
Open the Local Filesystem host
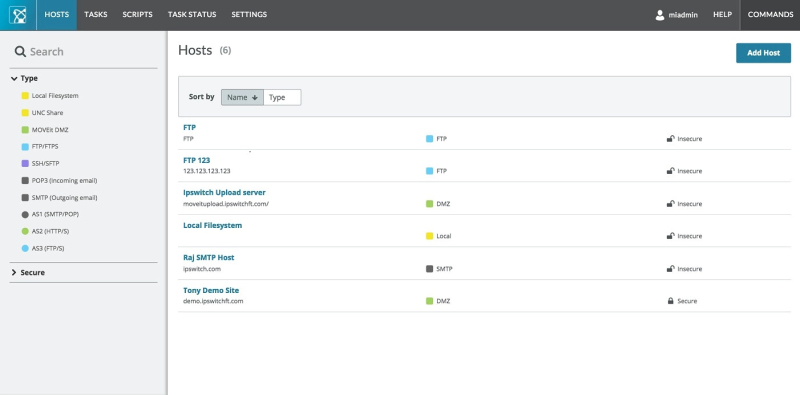[x=213, y=226]
